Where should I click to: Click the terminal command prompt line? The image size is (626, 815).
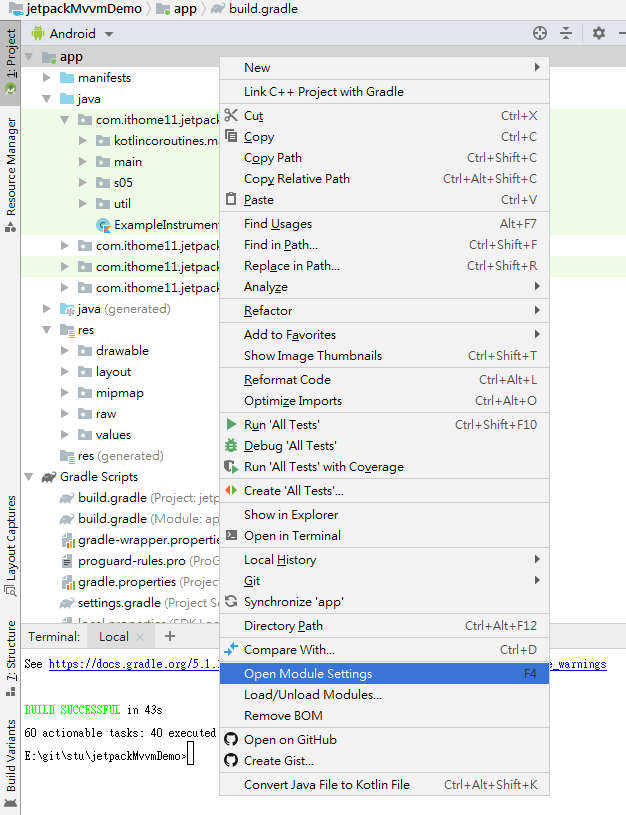pyautogui.click(x=109, y=756)
